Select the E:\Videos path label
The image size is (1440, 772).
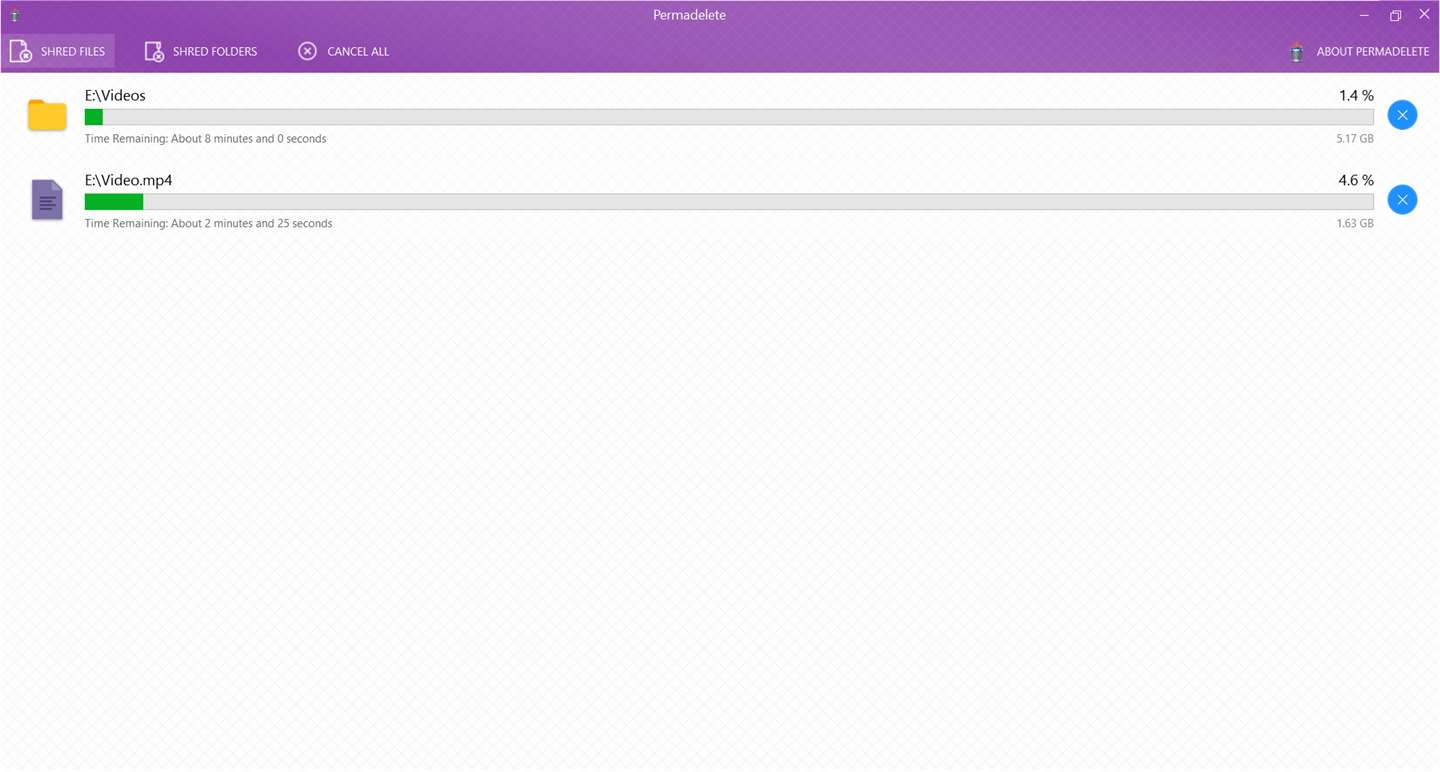tap(115, 96)
